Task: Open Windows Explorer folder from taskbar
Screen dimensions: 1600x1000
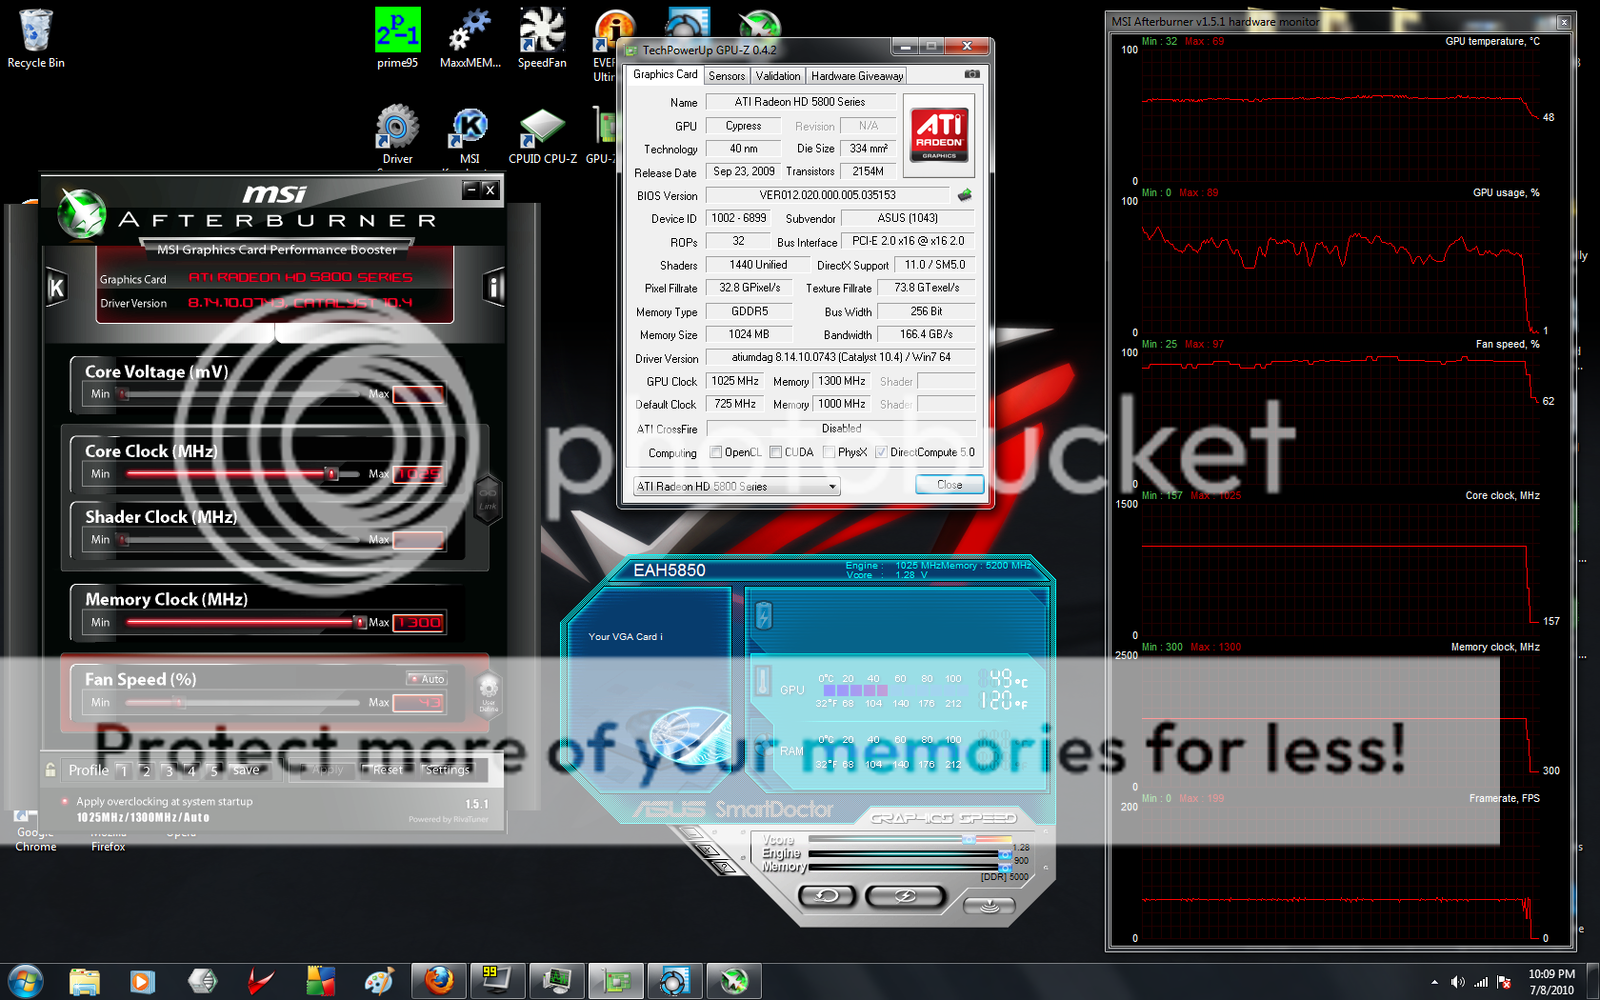Action: pos(84,981)
